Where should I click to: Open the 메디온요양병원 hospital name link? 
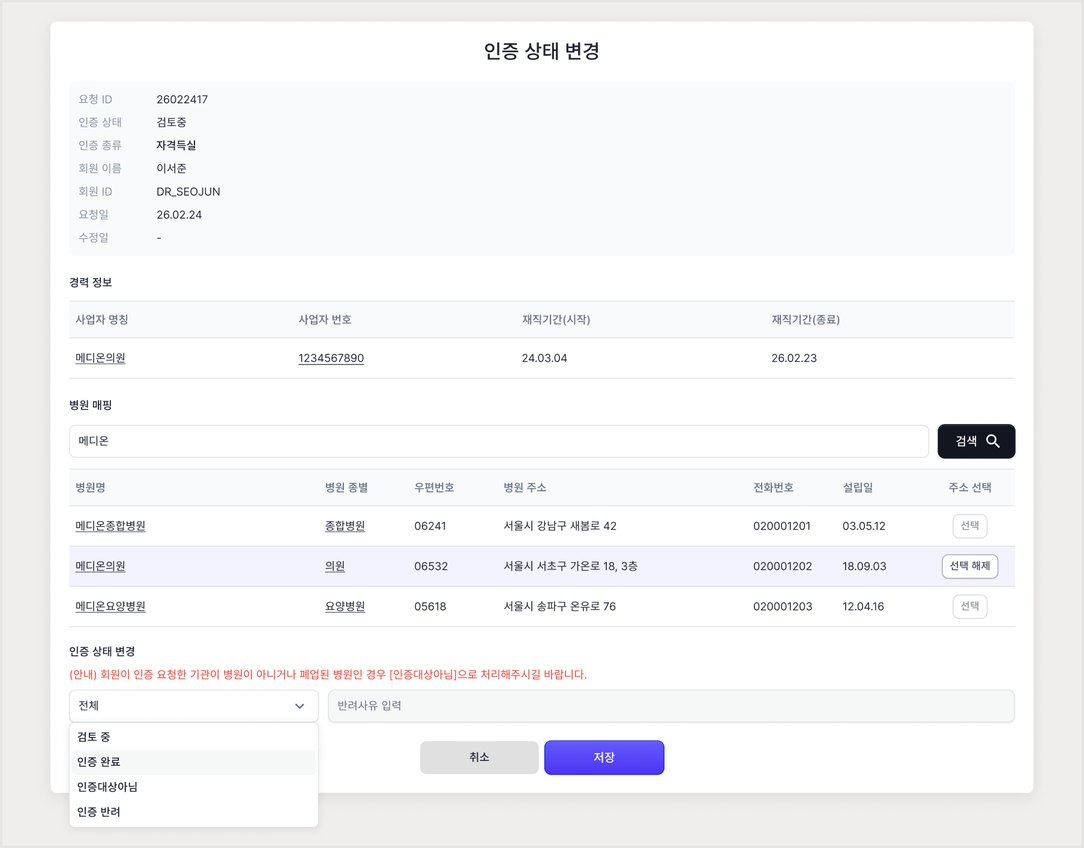(x=111, y=606)
